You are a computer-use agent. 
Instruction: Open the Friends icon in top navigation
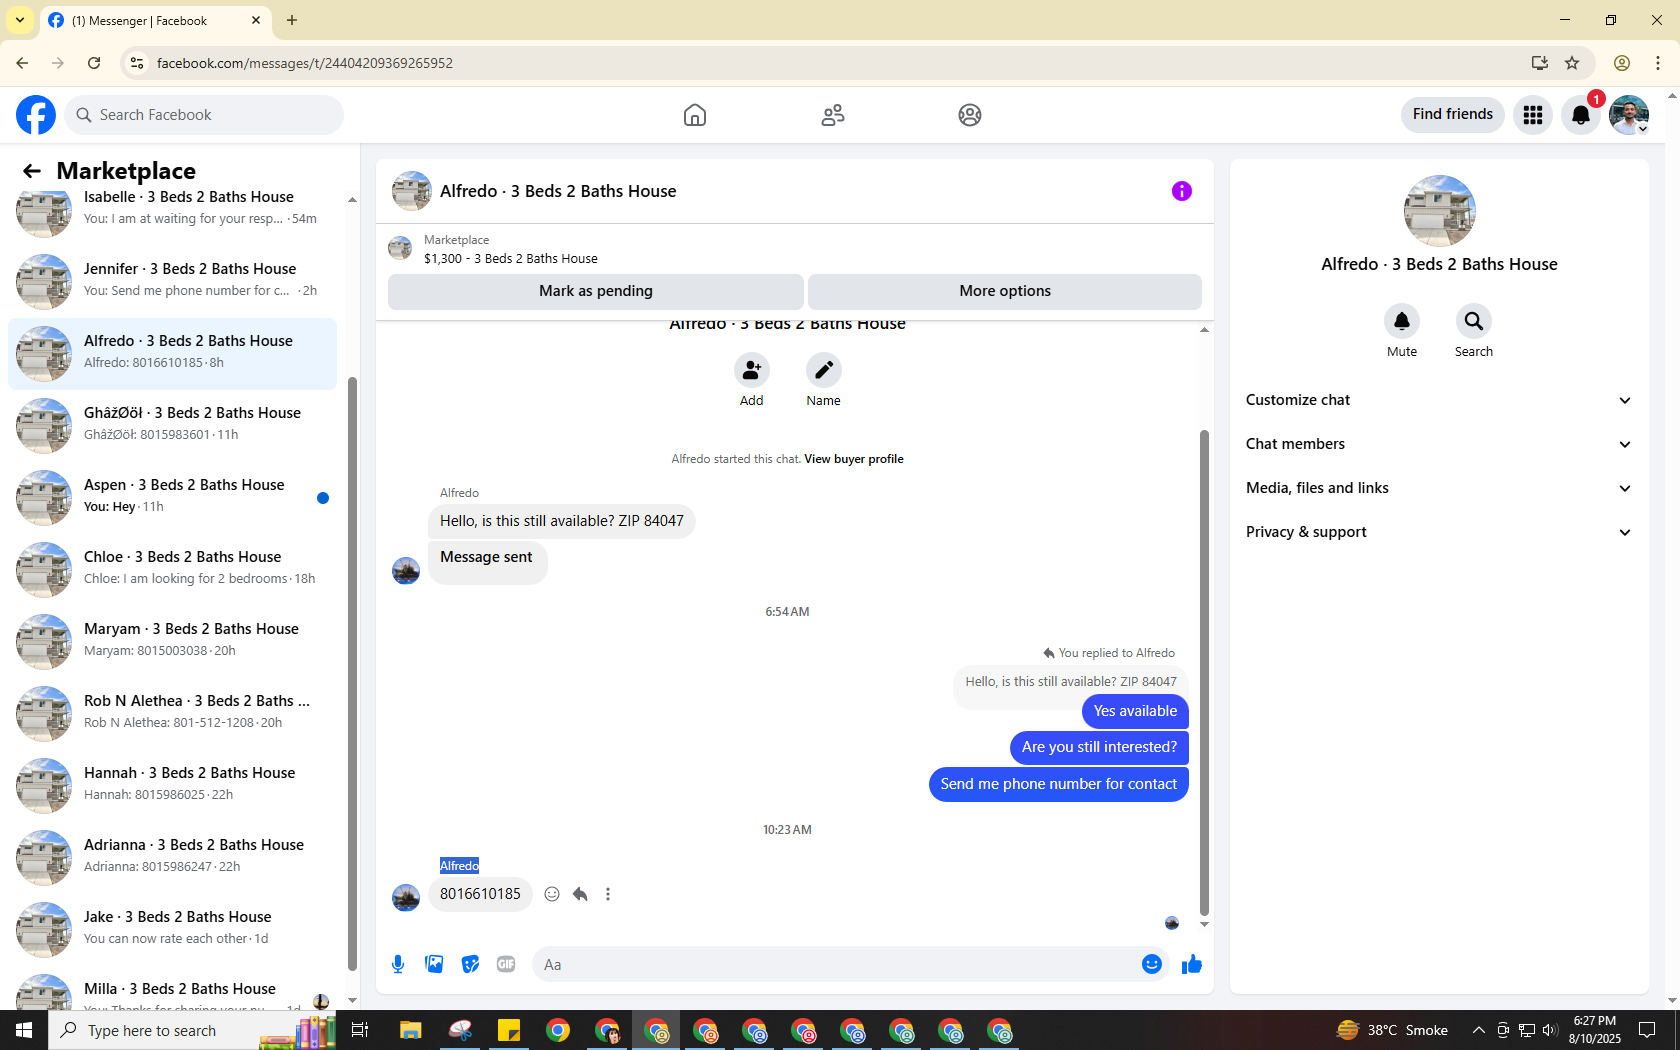(x=833, y=115)
